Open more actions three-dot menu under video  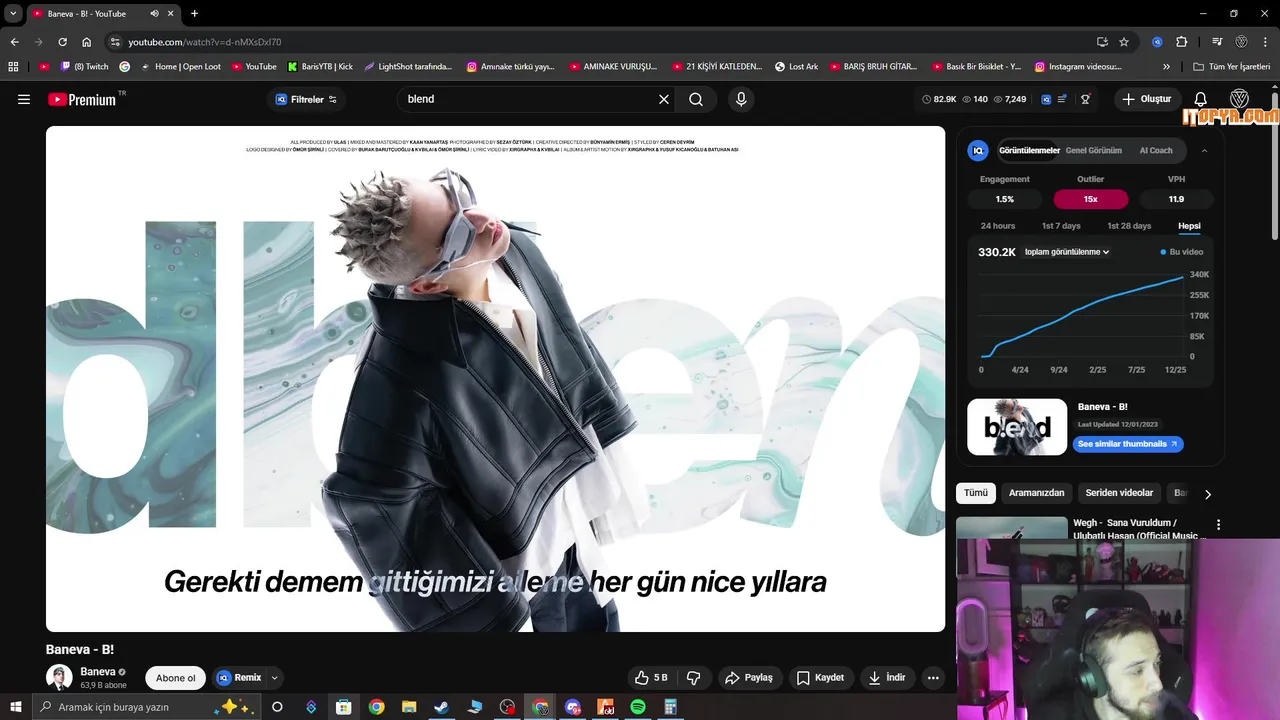(x=933, y=678)
